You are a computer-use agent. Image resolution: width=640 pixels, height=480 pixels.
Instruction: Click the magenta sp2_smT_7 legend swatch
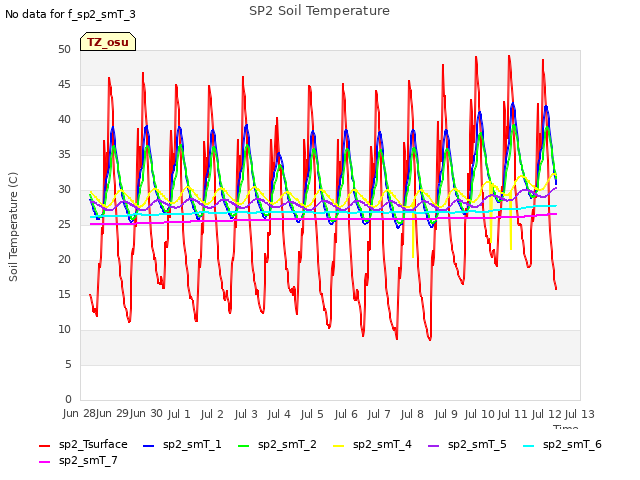[44, 462]
